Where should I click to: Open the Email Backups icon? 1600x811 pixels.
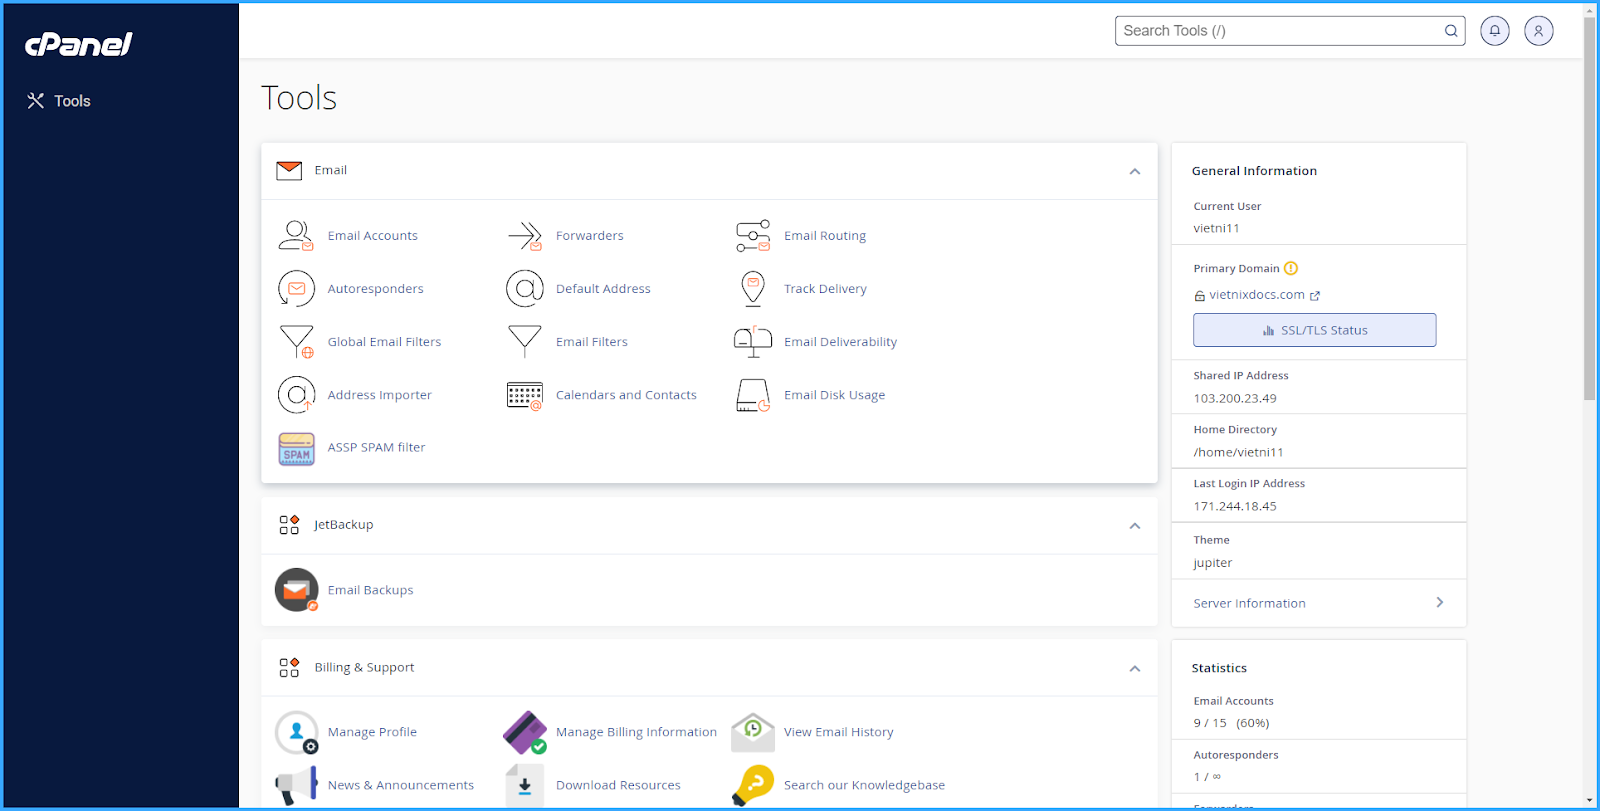[x=296, y=590]
